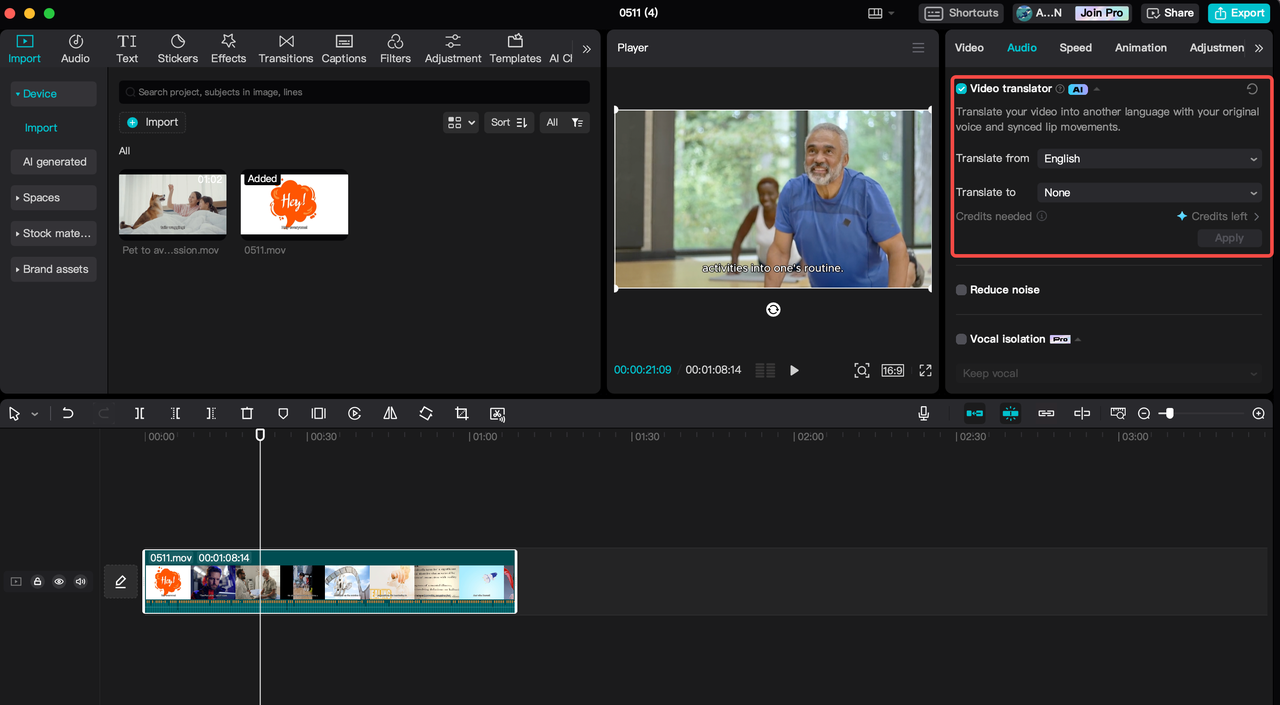Delete the selected clip with trash icon

pos(247,413)
